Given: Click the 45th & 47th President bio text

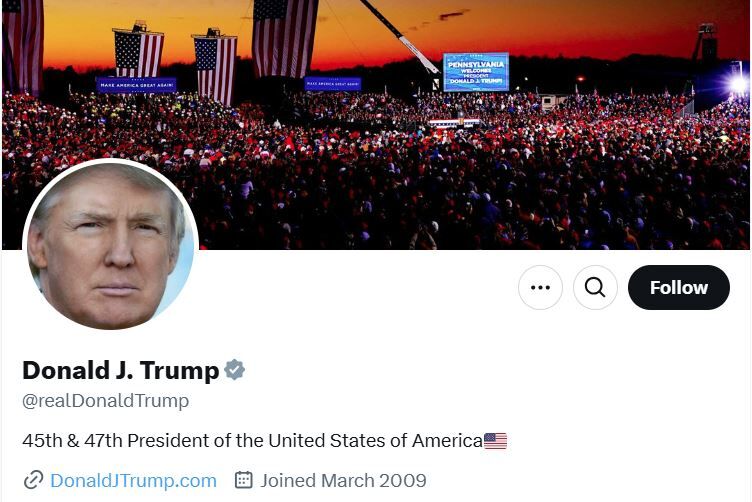Looking at the screenshot, I should 252,441.
